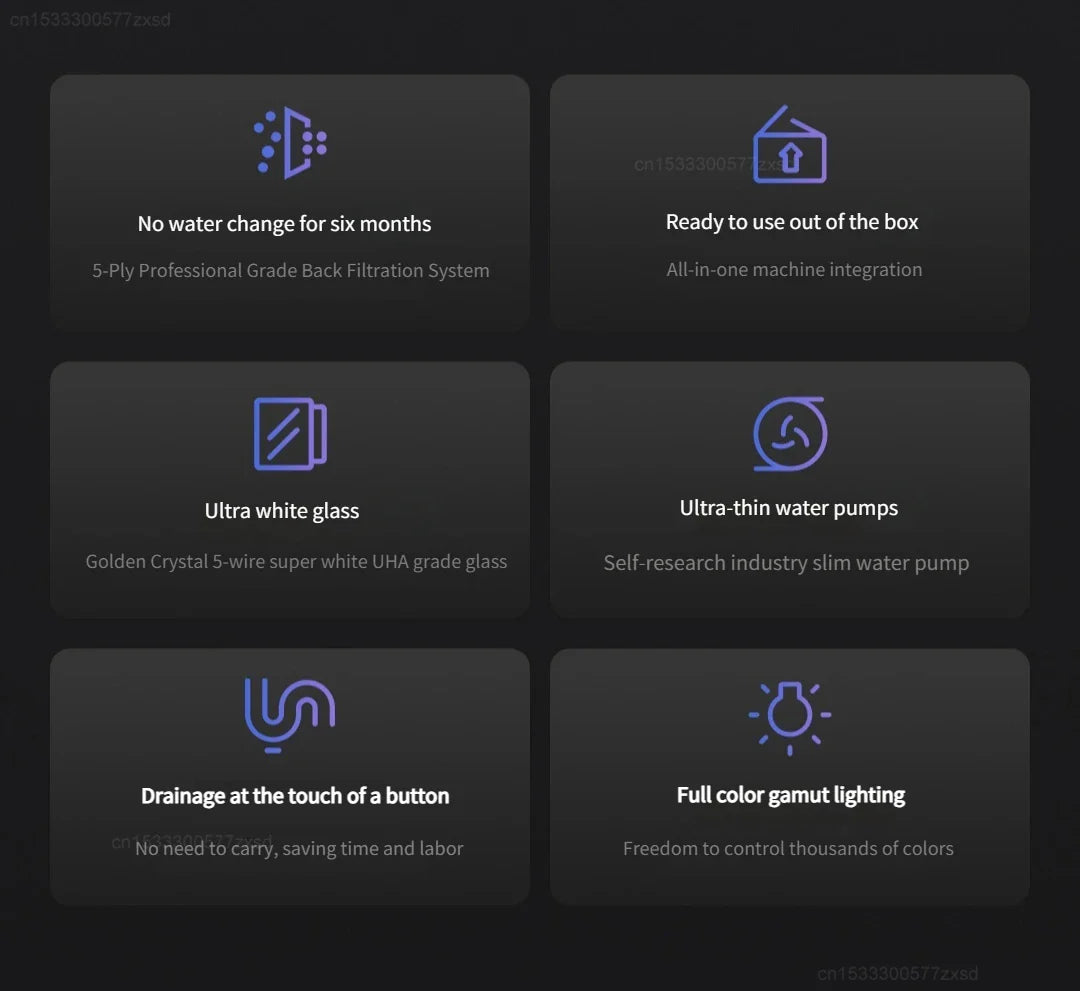Click the water pump fan icon
Viewport: 1080px width, 991px height.
[x=789, y=434]
